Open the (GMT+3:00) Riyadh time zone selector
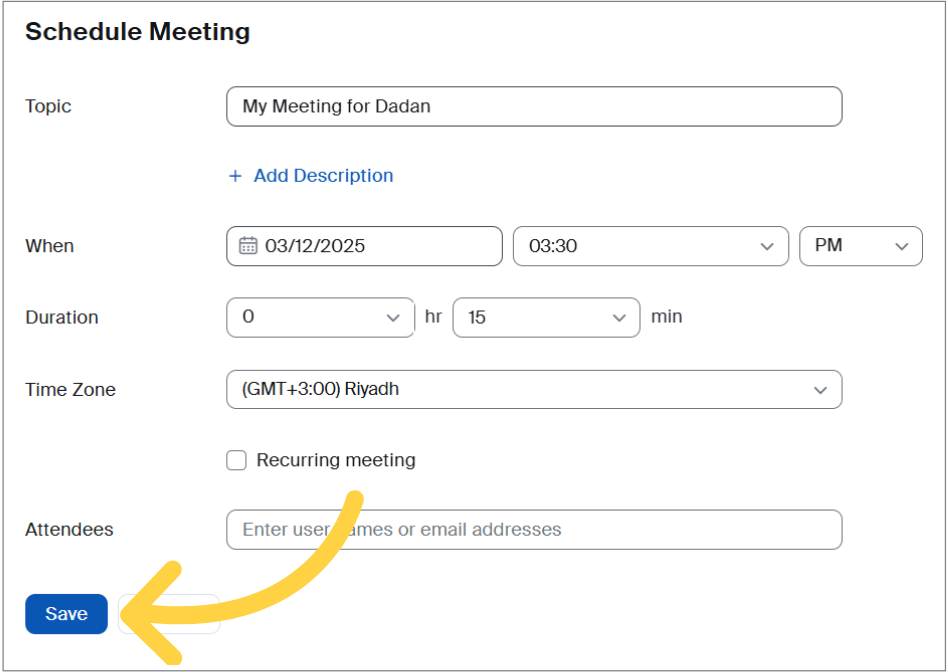The width and height of the screenshot is (948, 672). (533, 389)
